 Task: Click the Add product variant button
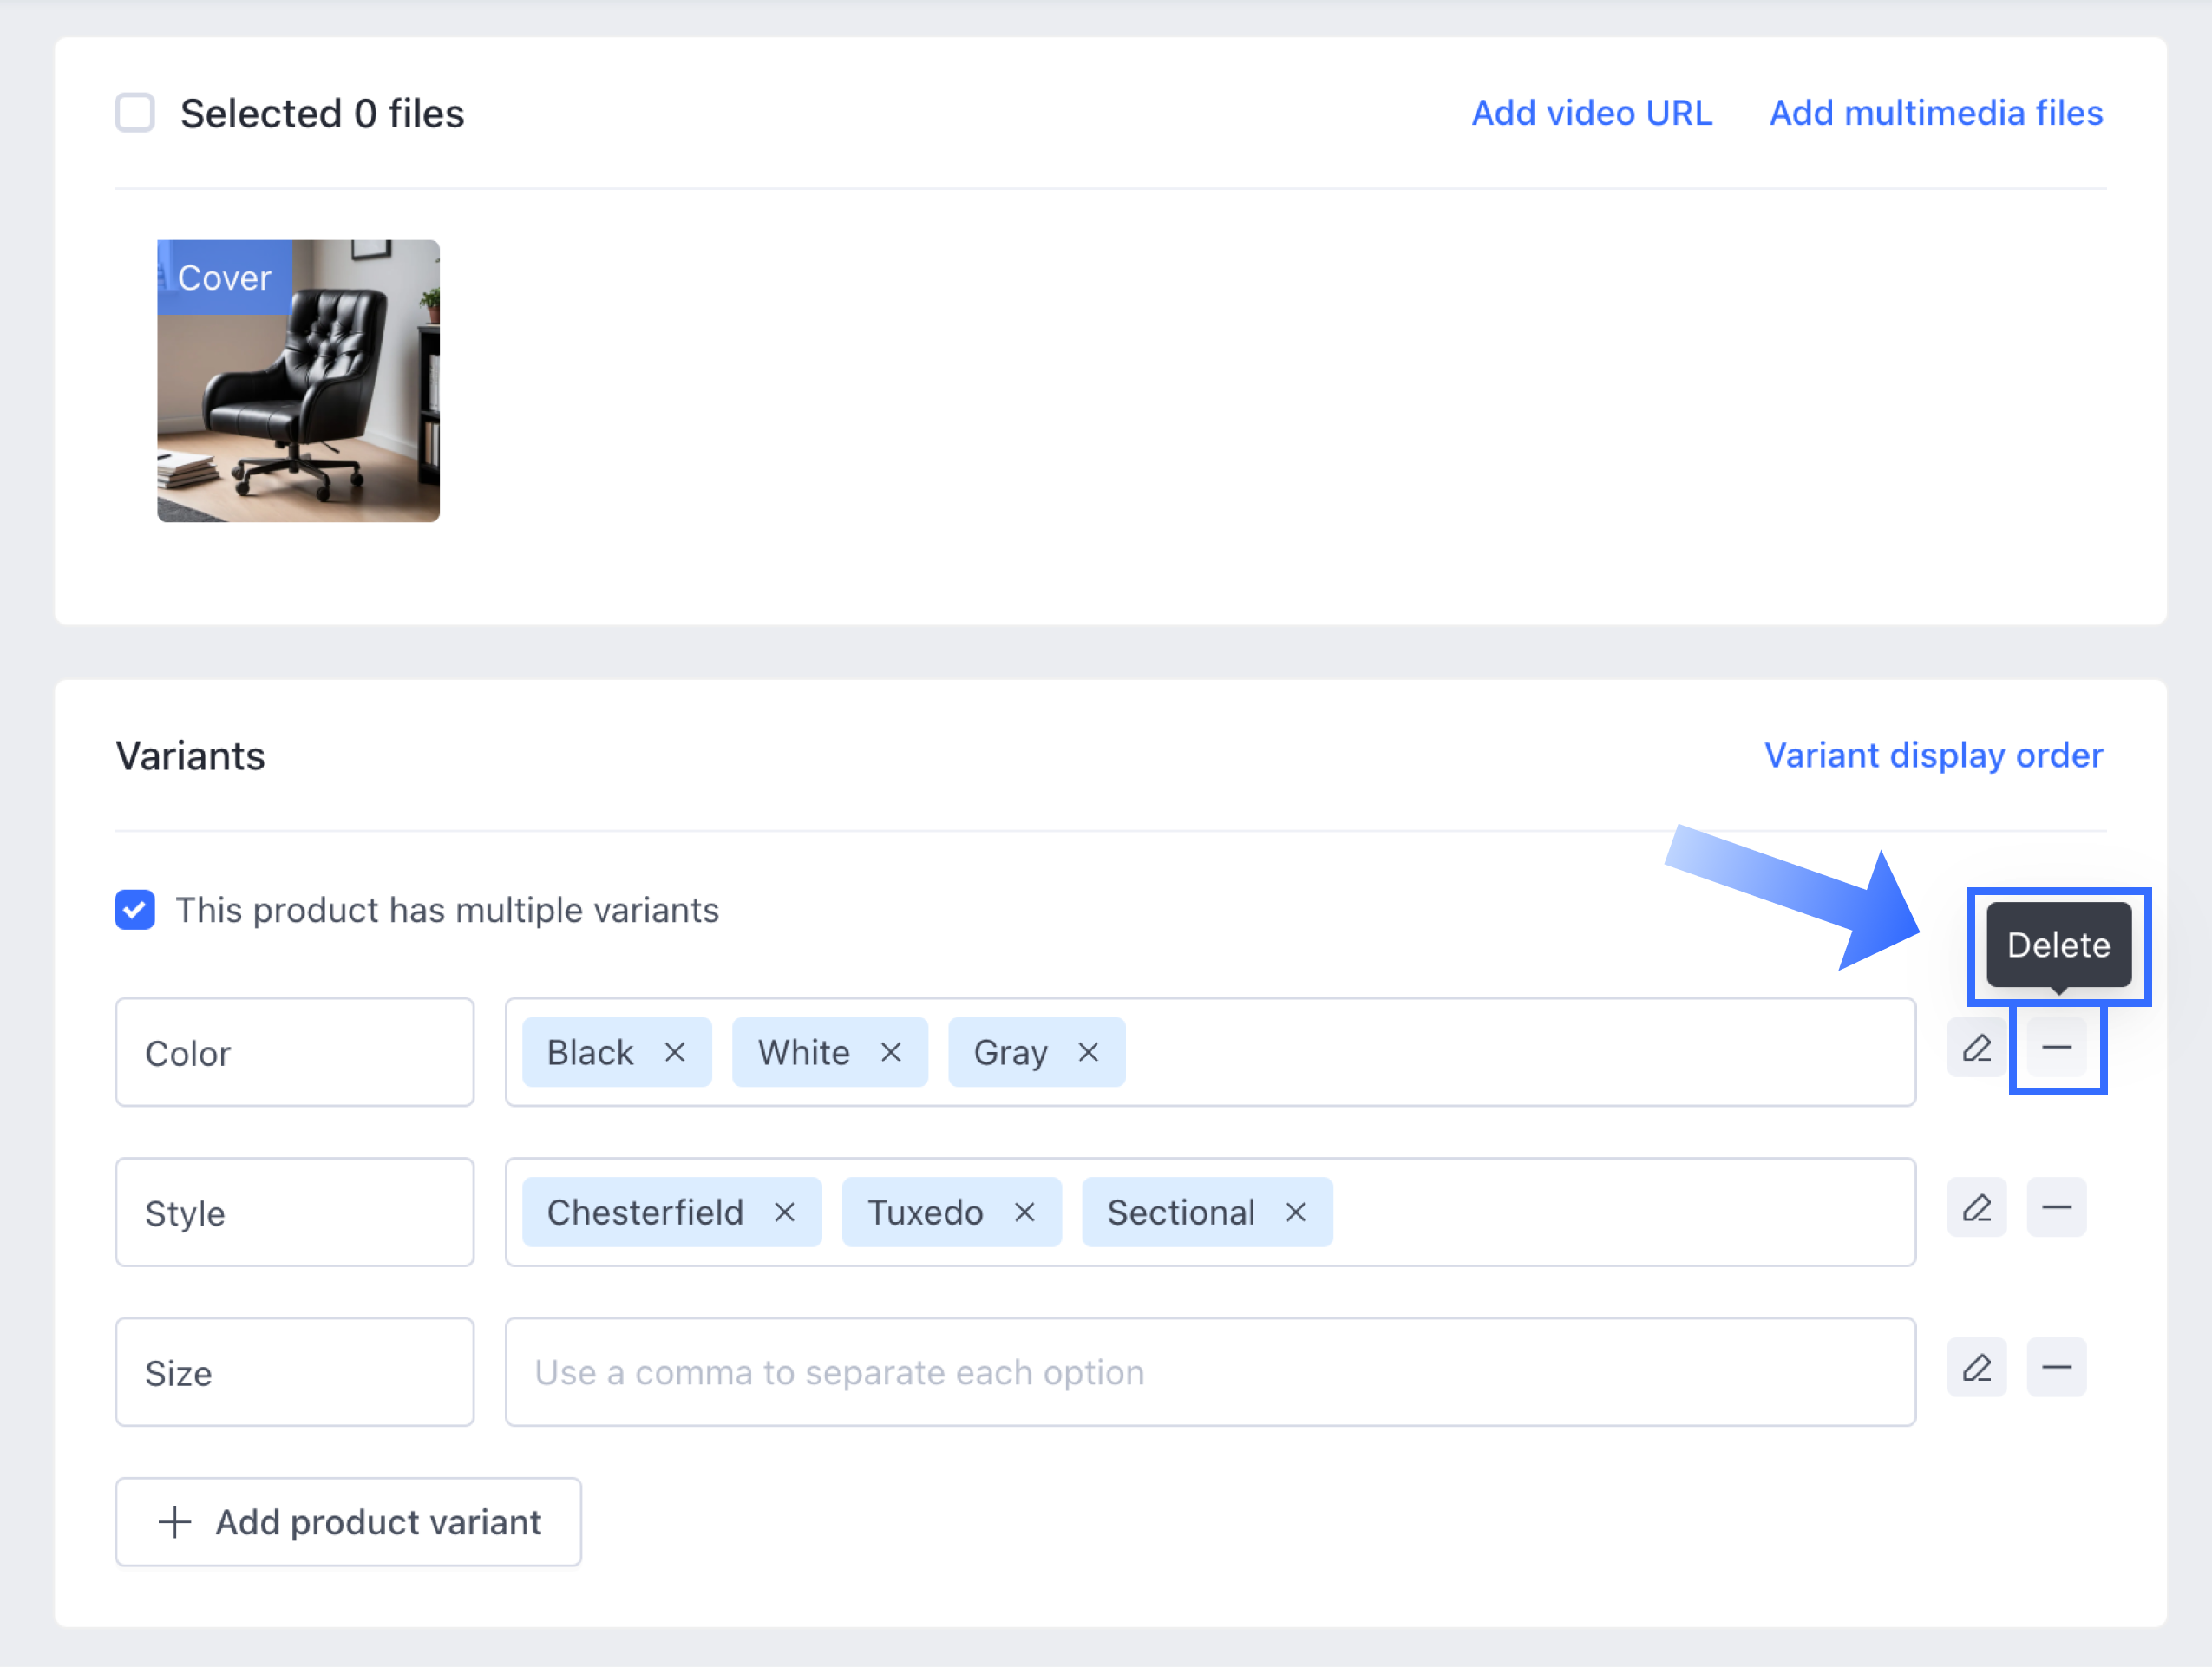tap(348, 1522)
